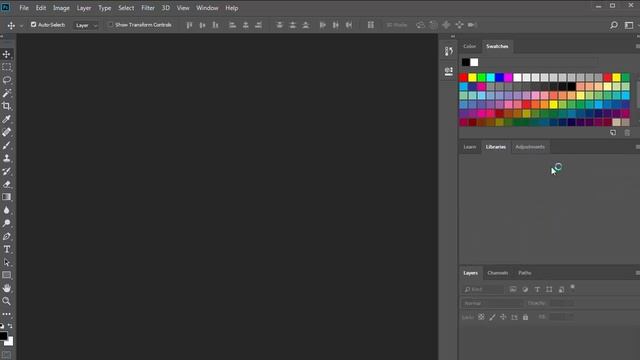Open the Filter menu

pos(148,8)
